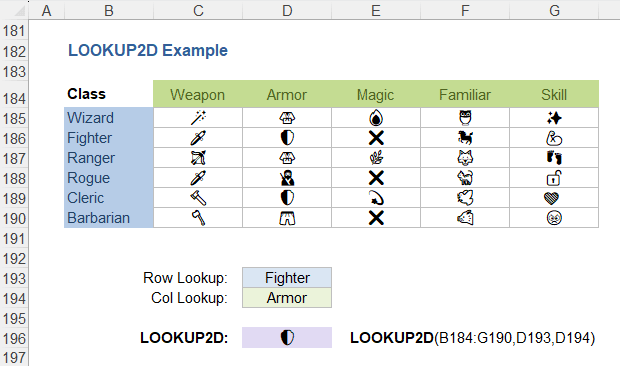Click the LOOKUP2D shield result cell
The image size is (620, 366).
click(287, 338)
